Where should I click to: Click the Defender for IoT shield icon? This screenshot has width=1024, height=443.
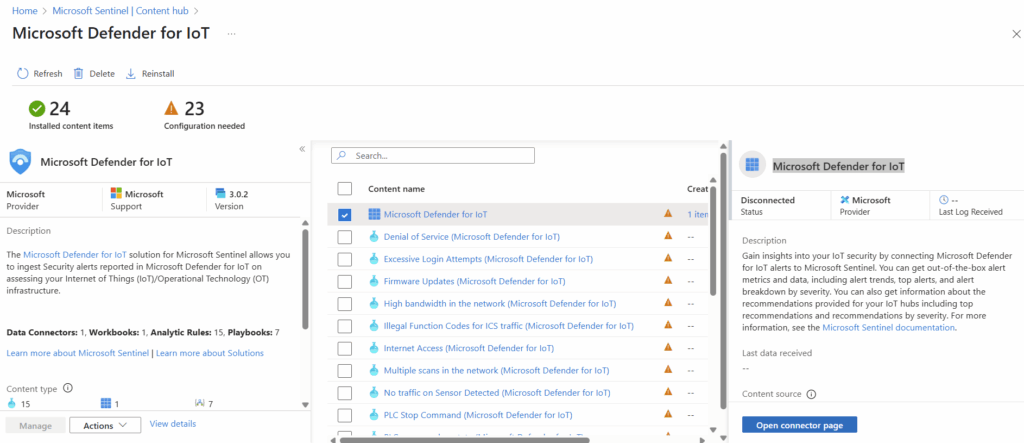[21, 161]
